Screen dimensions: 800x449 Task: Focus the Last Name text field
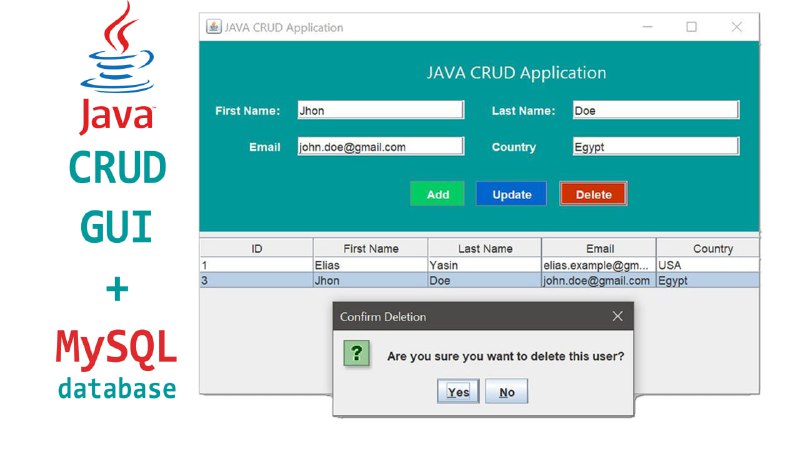coord(656,110)
